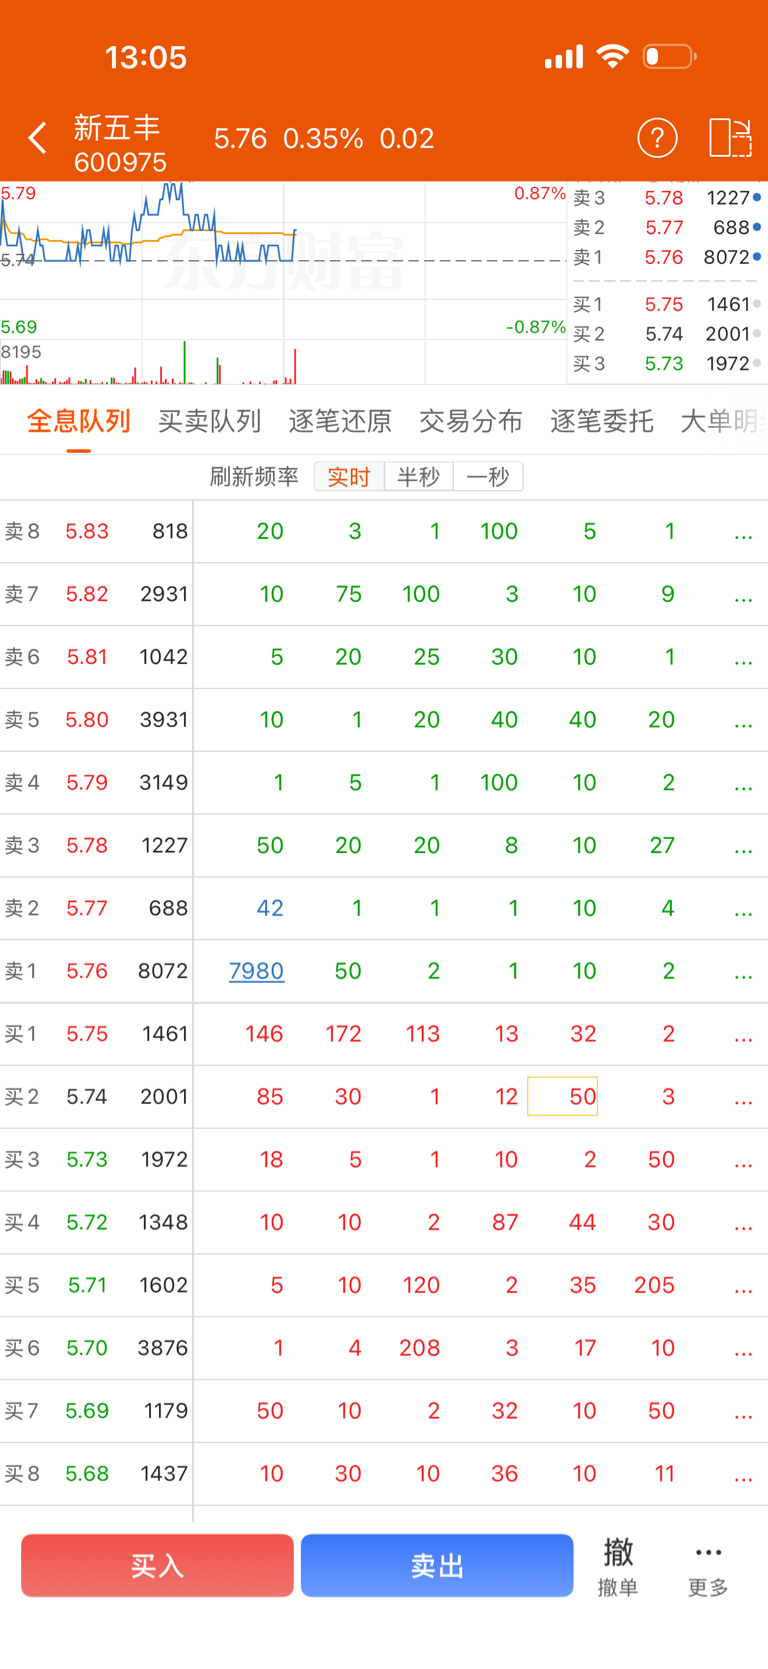
Task: Tap stock name 新五丰 600975
Action: coord(120,144)
